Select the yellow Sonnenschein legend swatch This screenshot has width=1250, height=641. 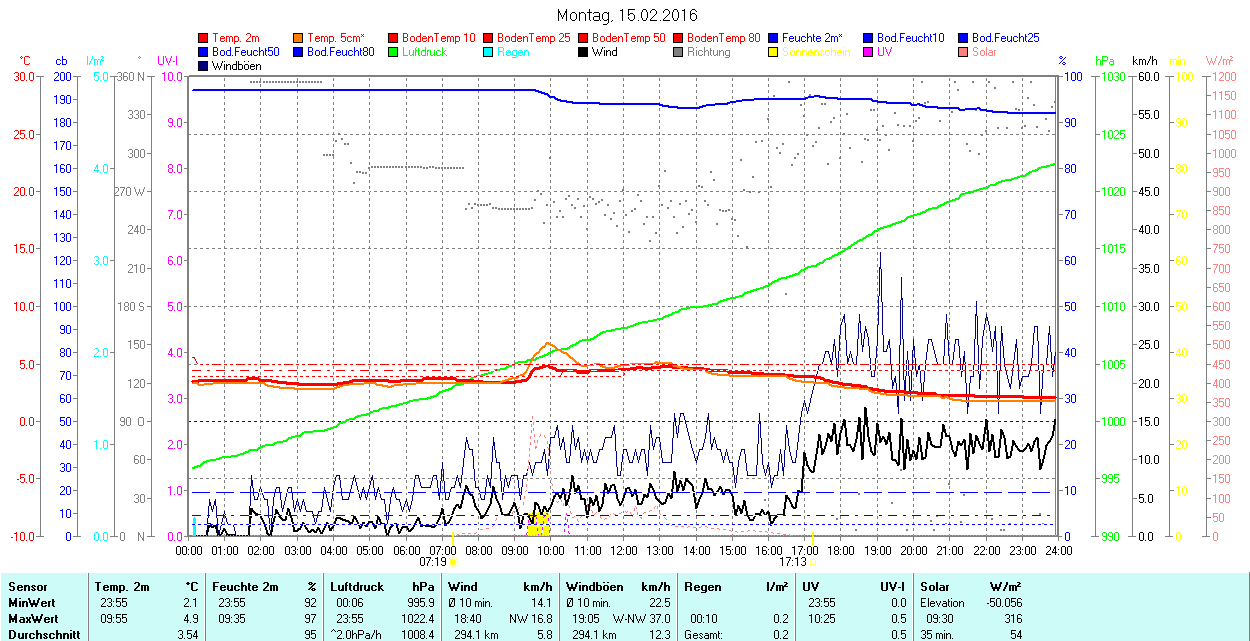[x=773, y=52]
